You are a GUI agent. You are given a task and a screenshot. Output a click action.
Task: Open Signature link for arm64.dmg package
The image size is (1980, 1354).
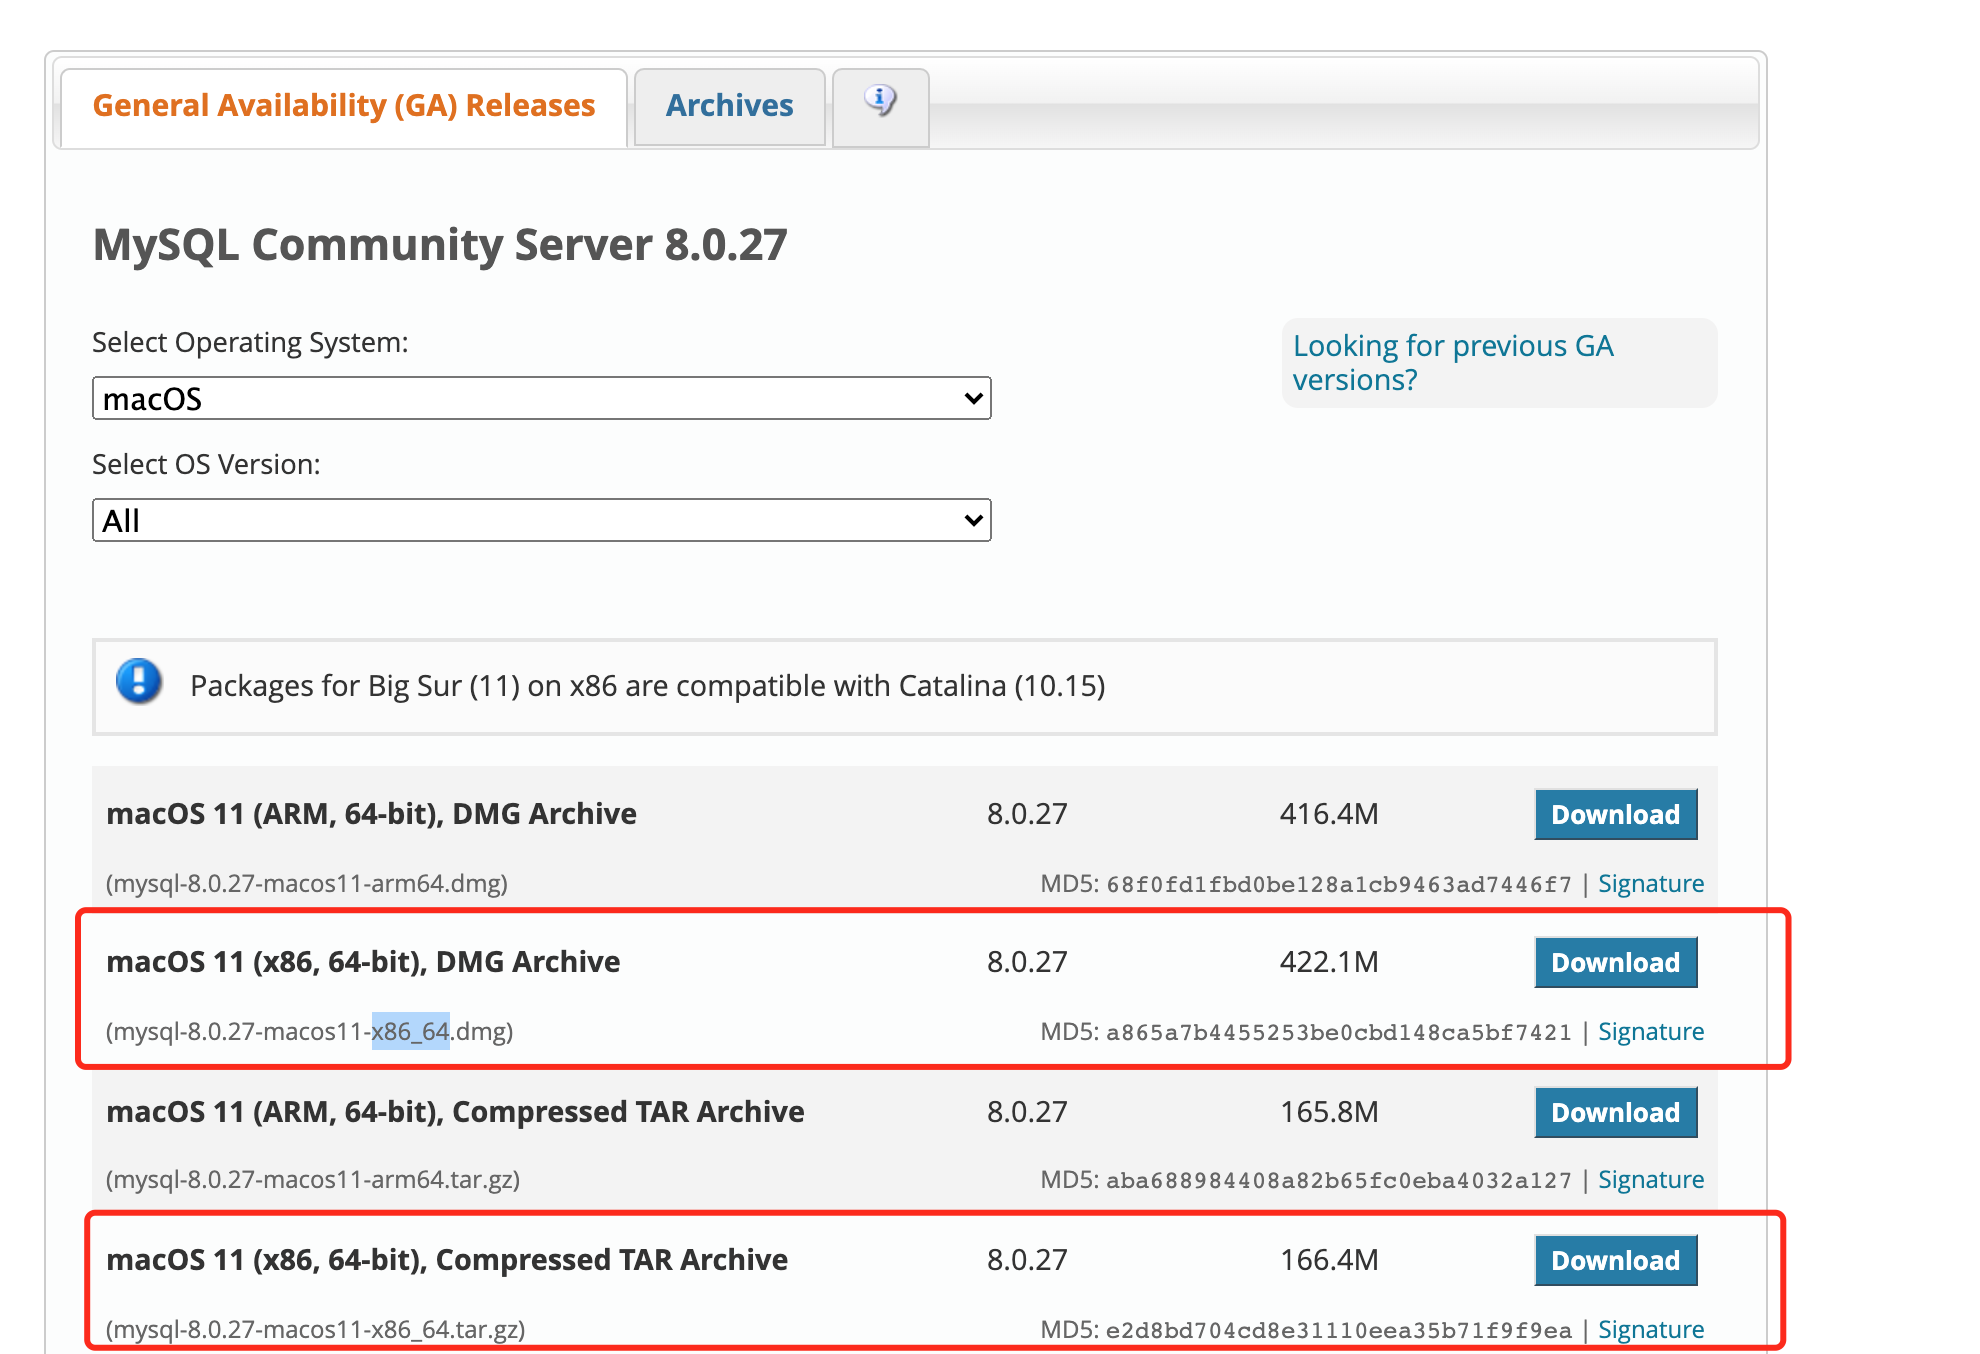tap(1650, 883)
